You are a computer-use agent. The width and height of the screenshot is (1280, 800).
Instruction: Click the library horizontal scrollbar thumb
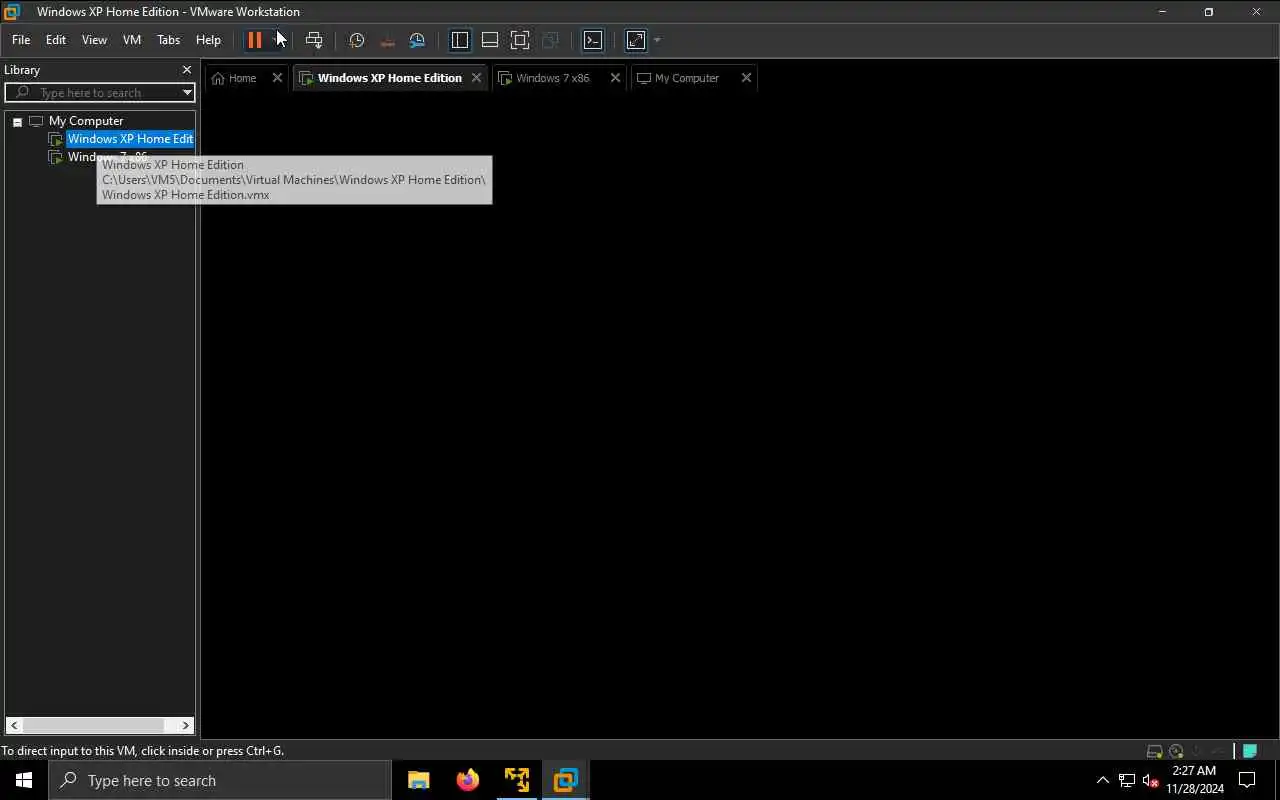click(94, 726)
